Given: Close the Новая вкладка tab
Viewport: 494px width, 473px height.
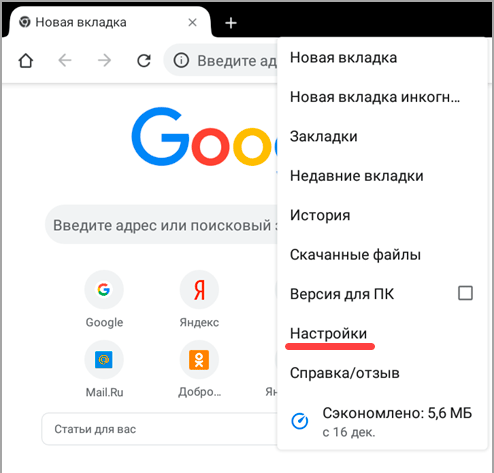Looking at the screenshot, I should point(192,22).
